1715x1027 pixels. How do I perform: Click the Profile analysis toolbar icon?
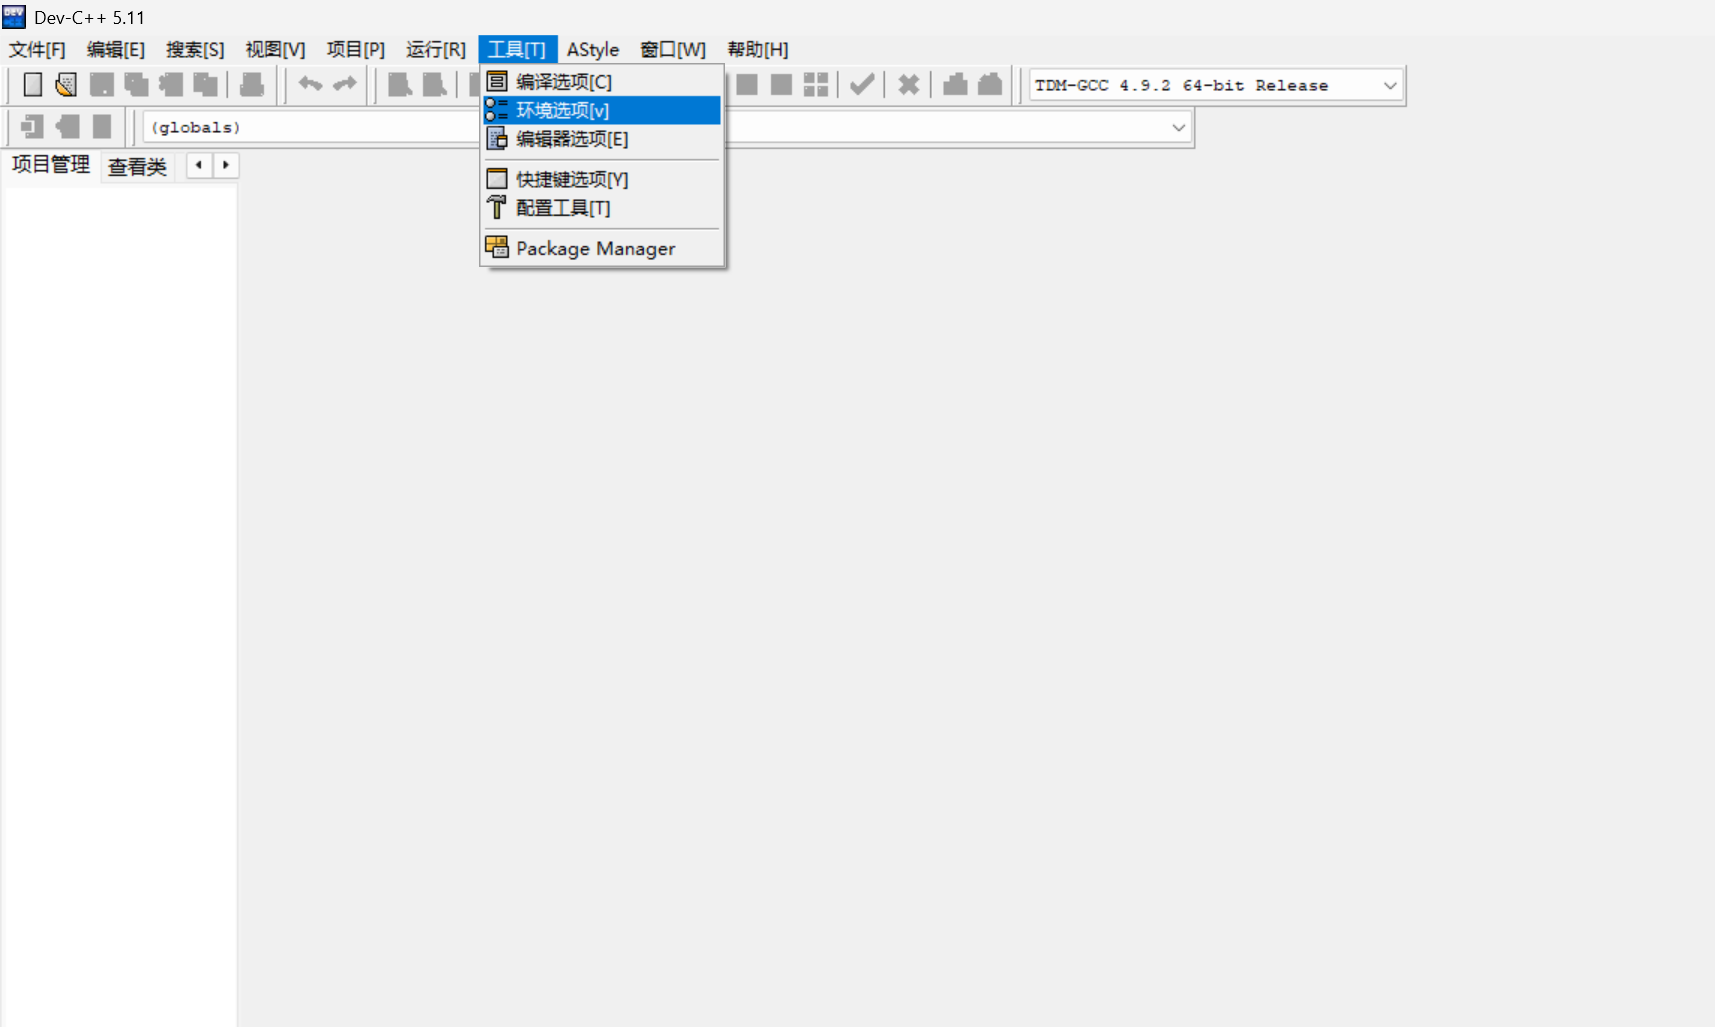pyautogui.click(x=955, y=85)
